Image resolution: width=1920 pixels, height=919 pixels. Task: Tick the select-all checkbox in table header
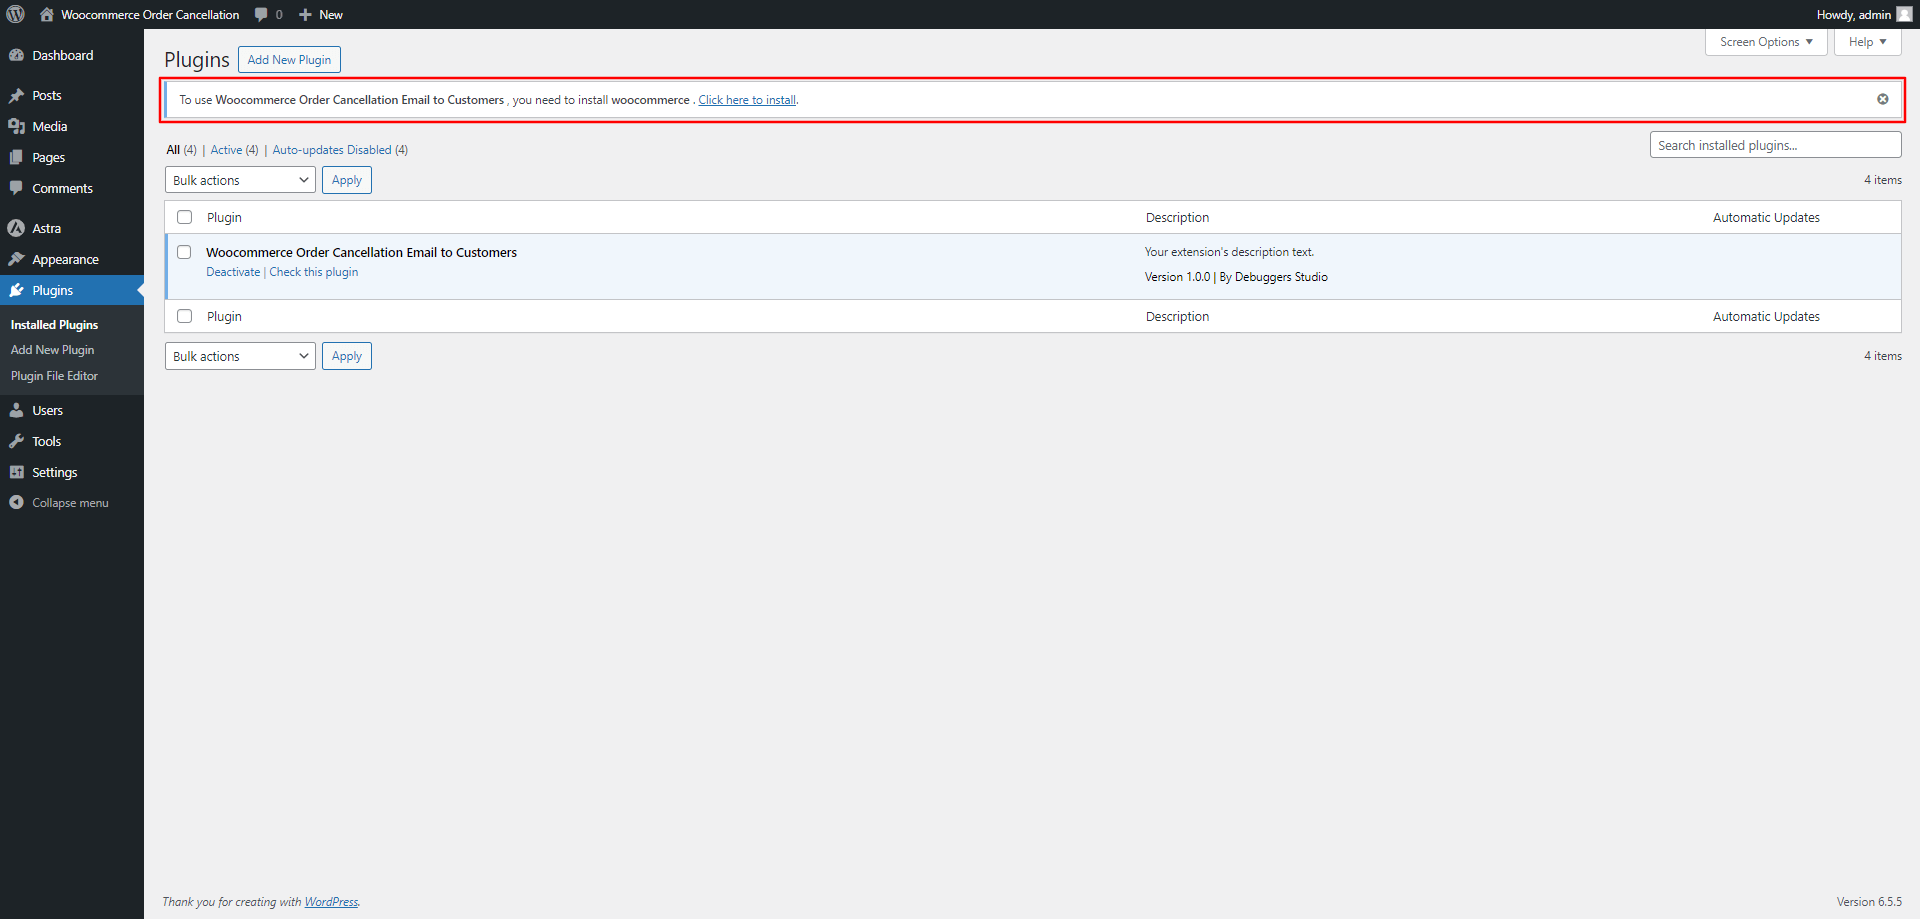click(185, 217)
